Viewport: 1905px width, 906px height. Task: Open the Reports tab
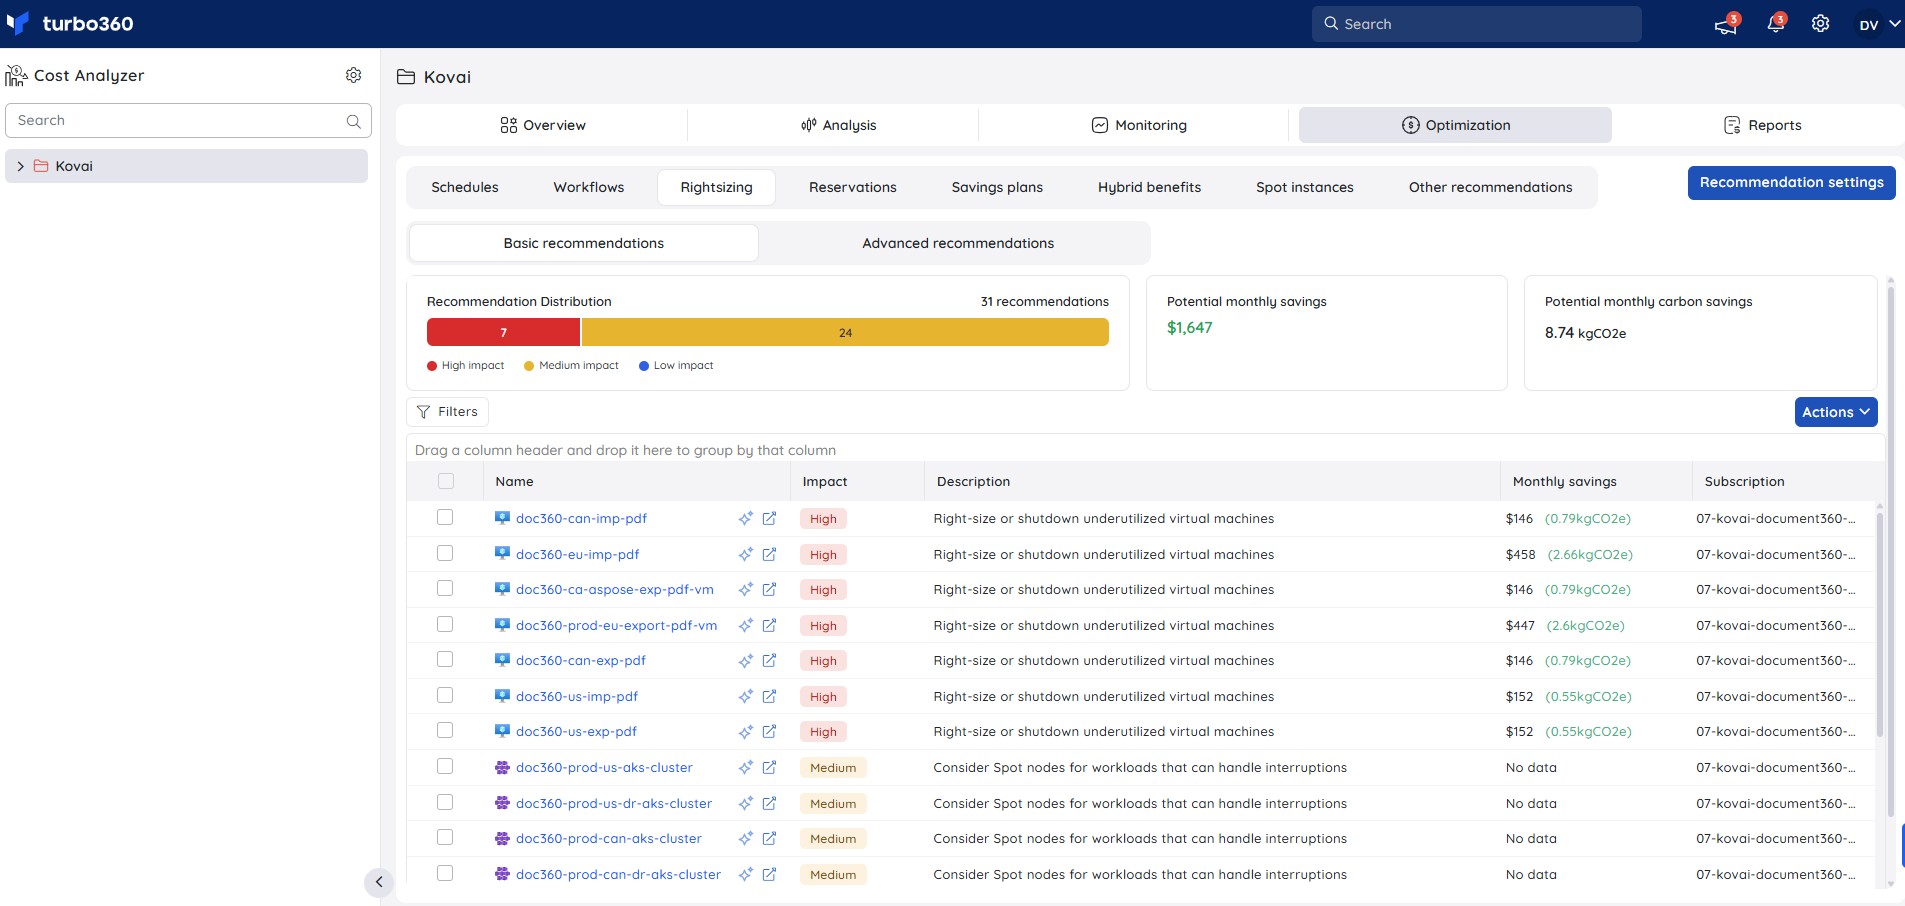[1762, 125]
